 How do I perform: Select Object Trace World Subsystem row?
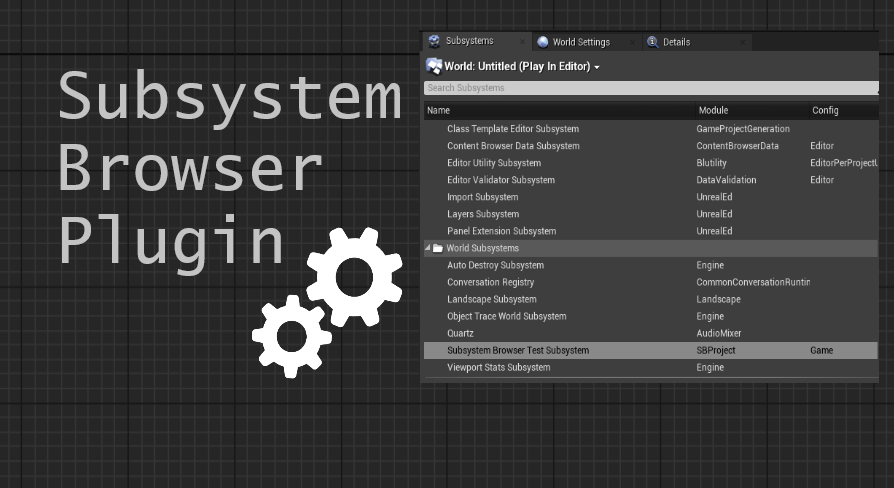coord(651,316)
